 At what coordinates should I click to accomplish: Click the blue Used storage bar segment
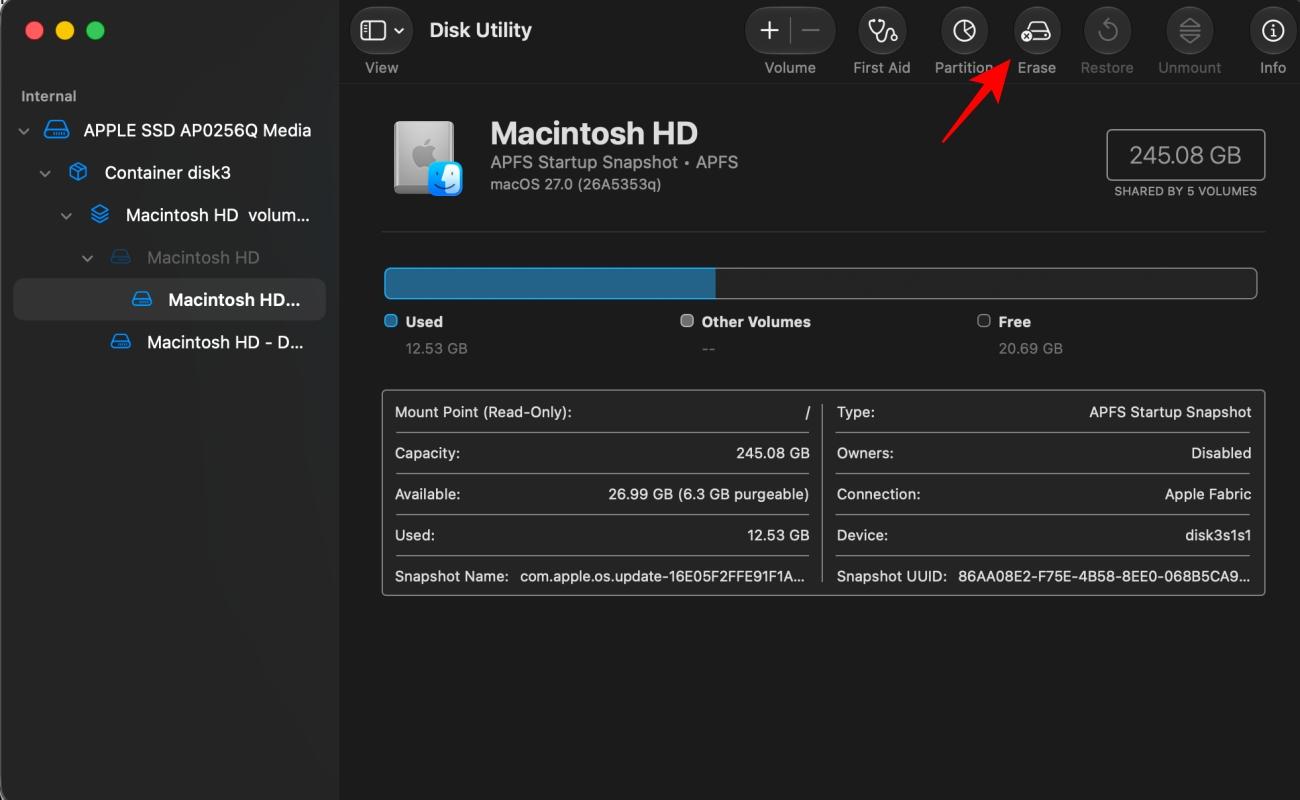pyautogui.click(x=550, y=283)
